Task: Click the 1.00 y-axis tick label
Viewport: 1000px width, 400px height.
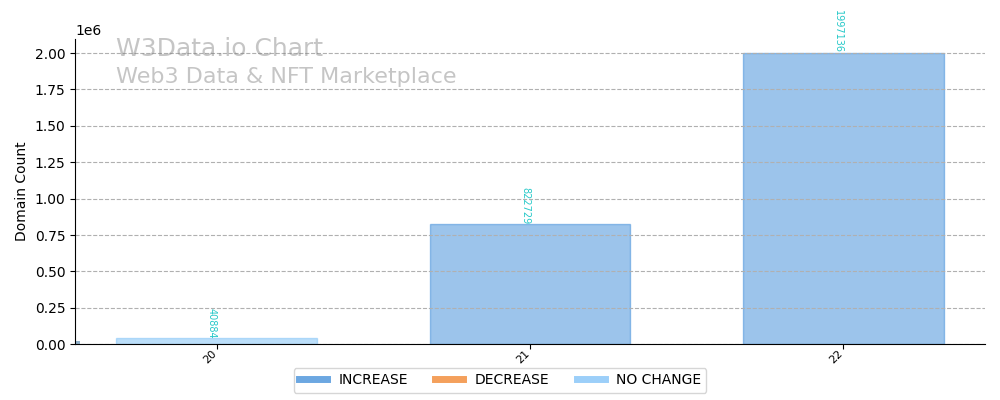Action: pos(51,199)
